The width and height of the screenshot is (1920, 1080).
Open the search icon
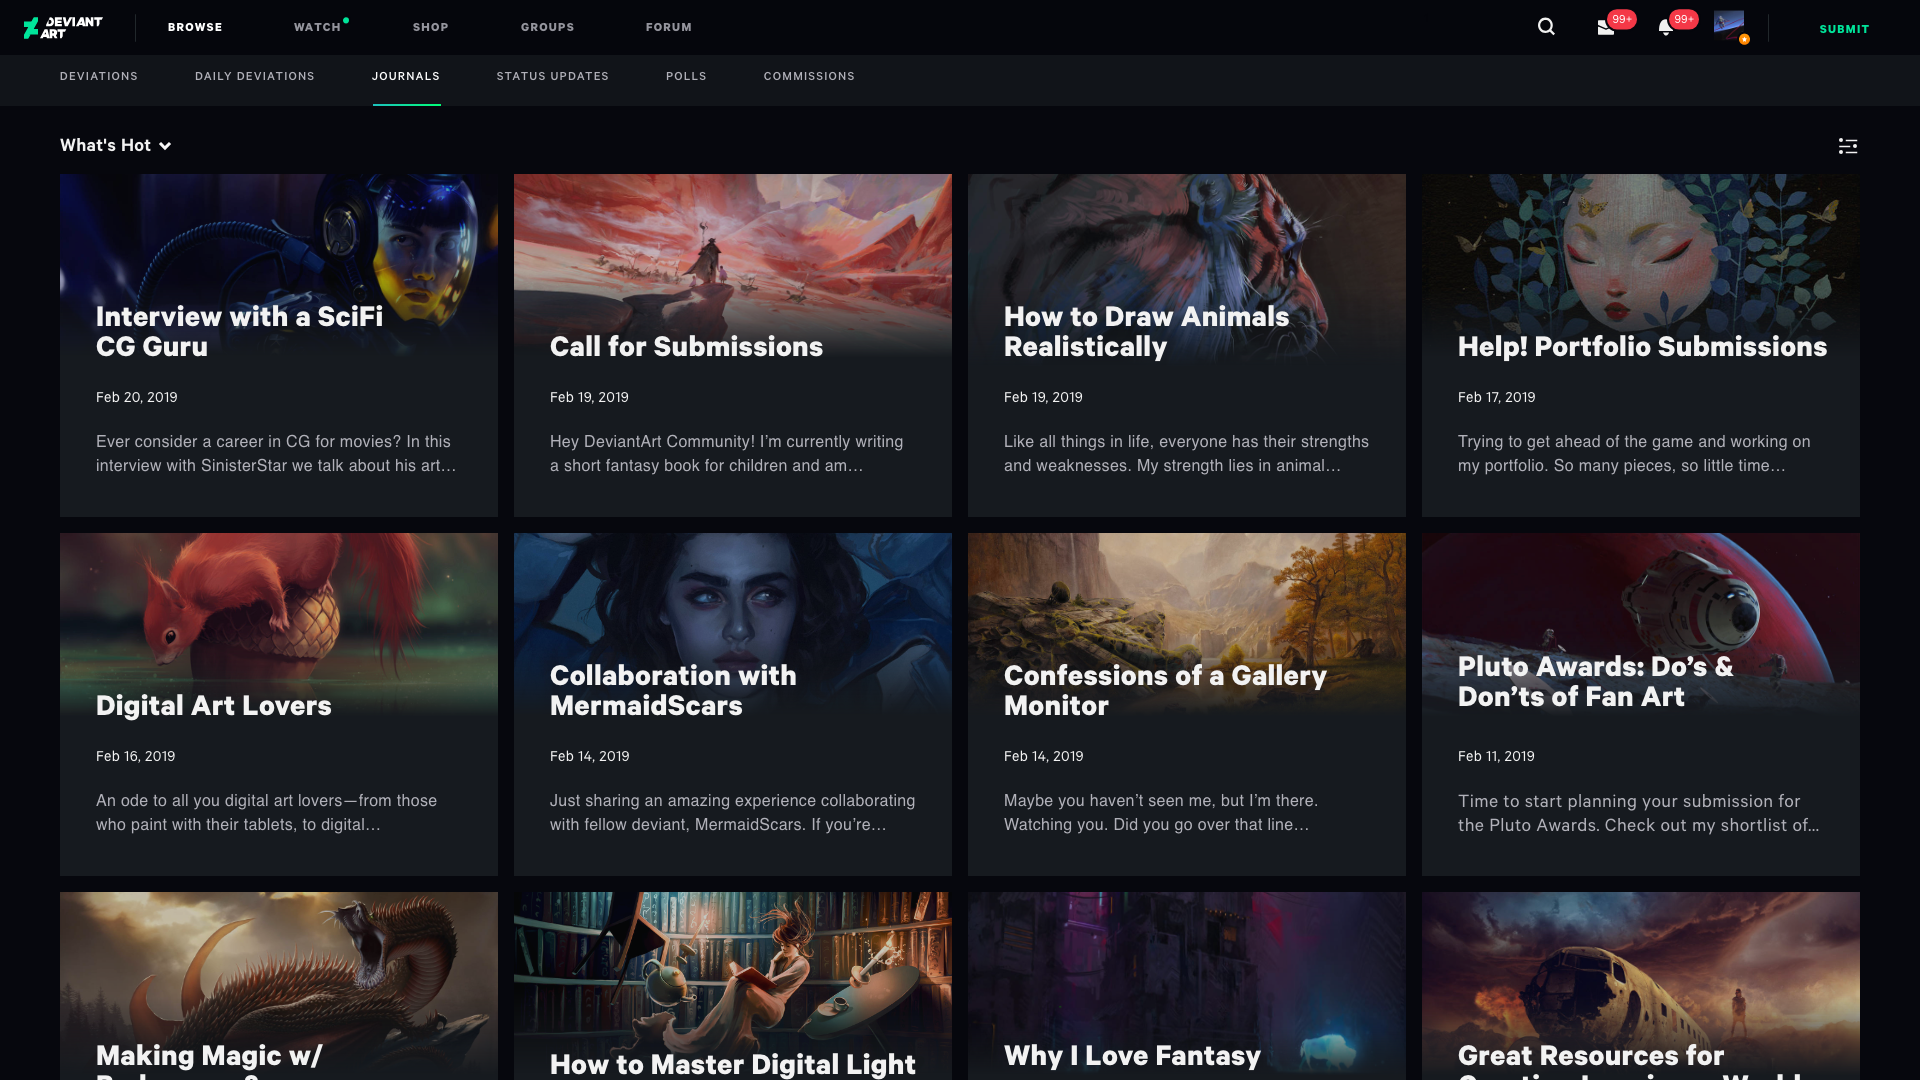(1546, 26)
